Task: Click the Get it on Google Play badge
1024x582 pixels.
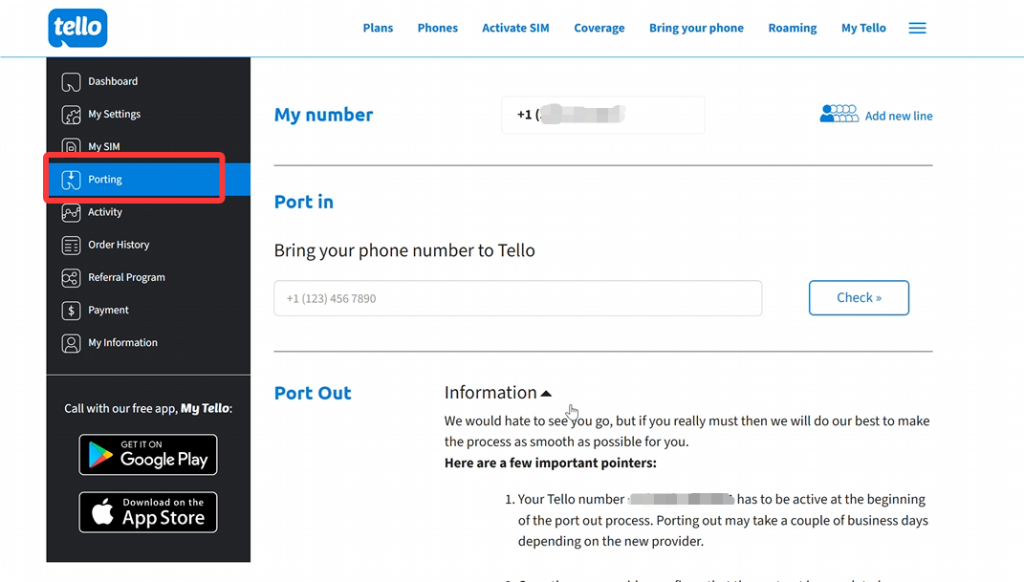Action: click(x=148, y=455)
